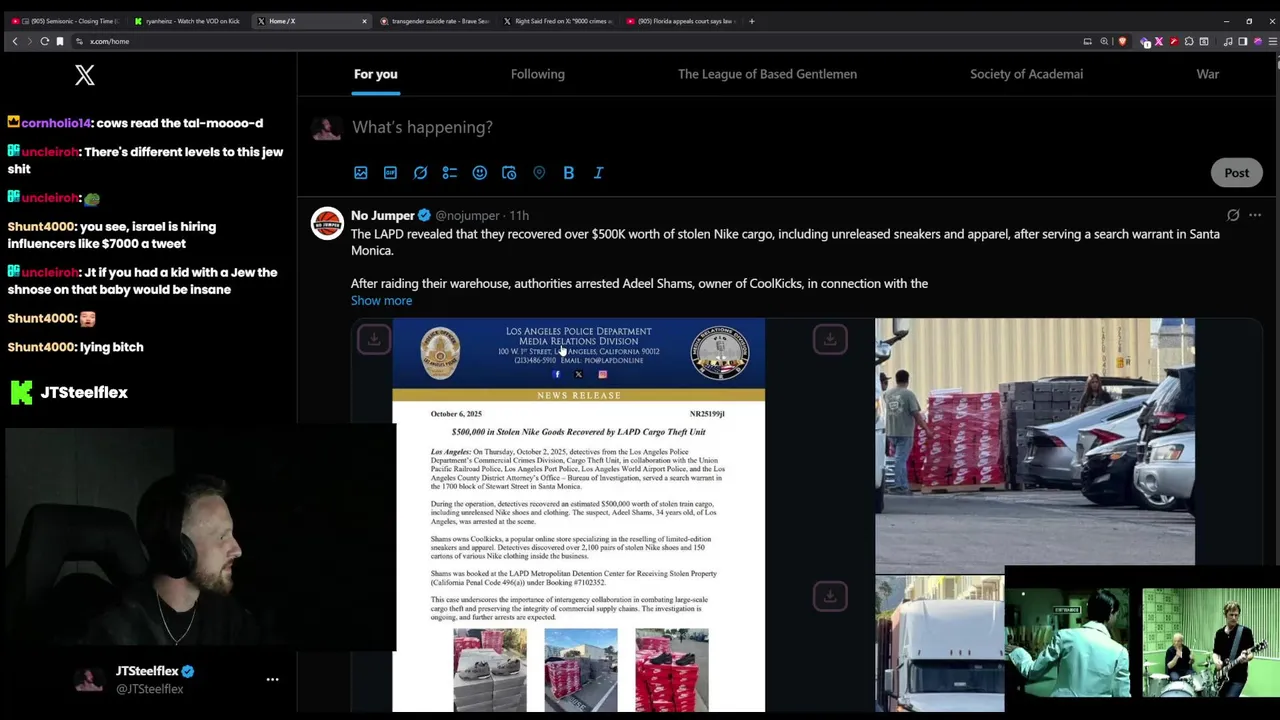
Task: Click the composer profile avatar
Action: point(326,128)
